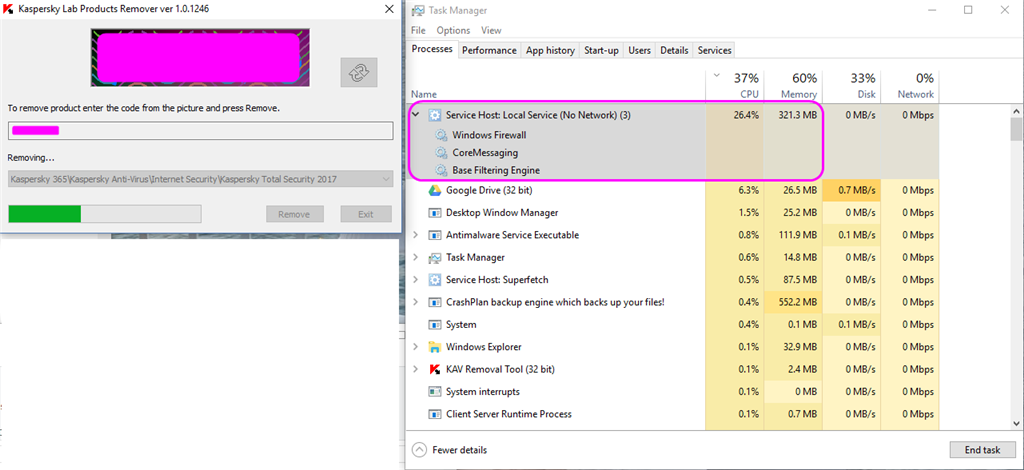Sort processes by the Network column
This screenshot has height=470, width=1024.
point(909,86)
